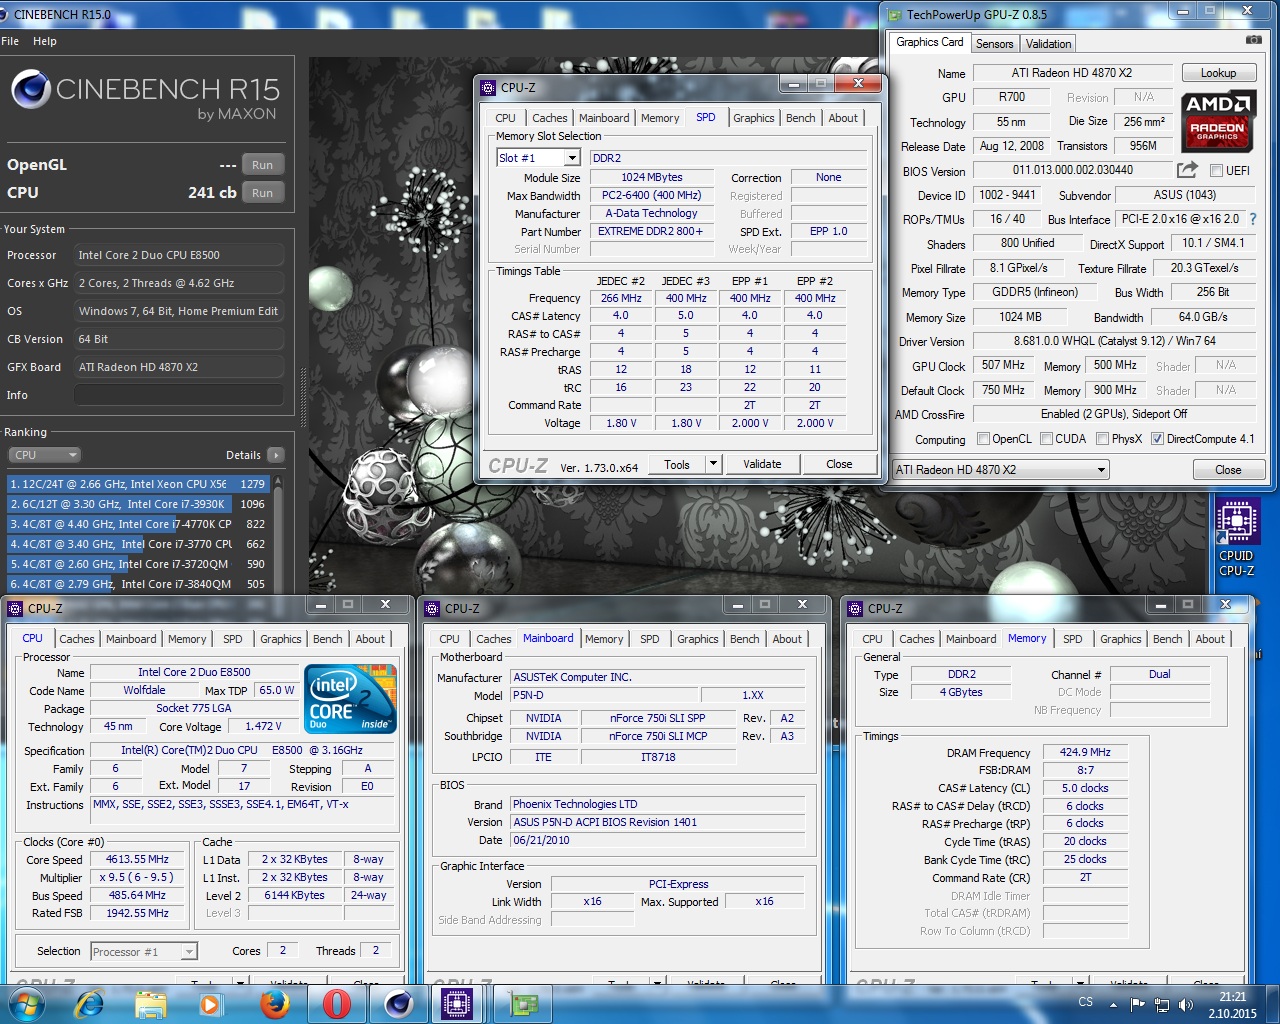This screenshot has height=1024, width=1280.
Task: Toggle the PhysX checkbox
Action: point(1102,439)
